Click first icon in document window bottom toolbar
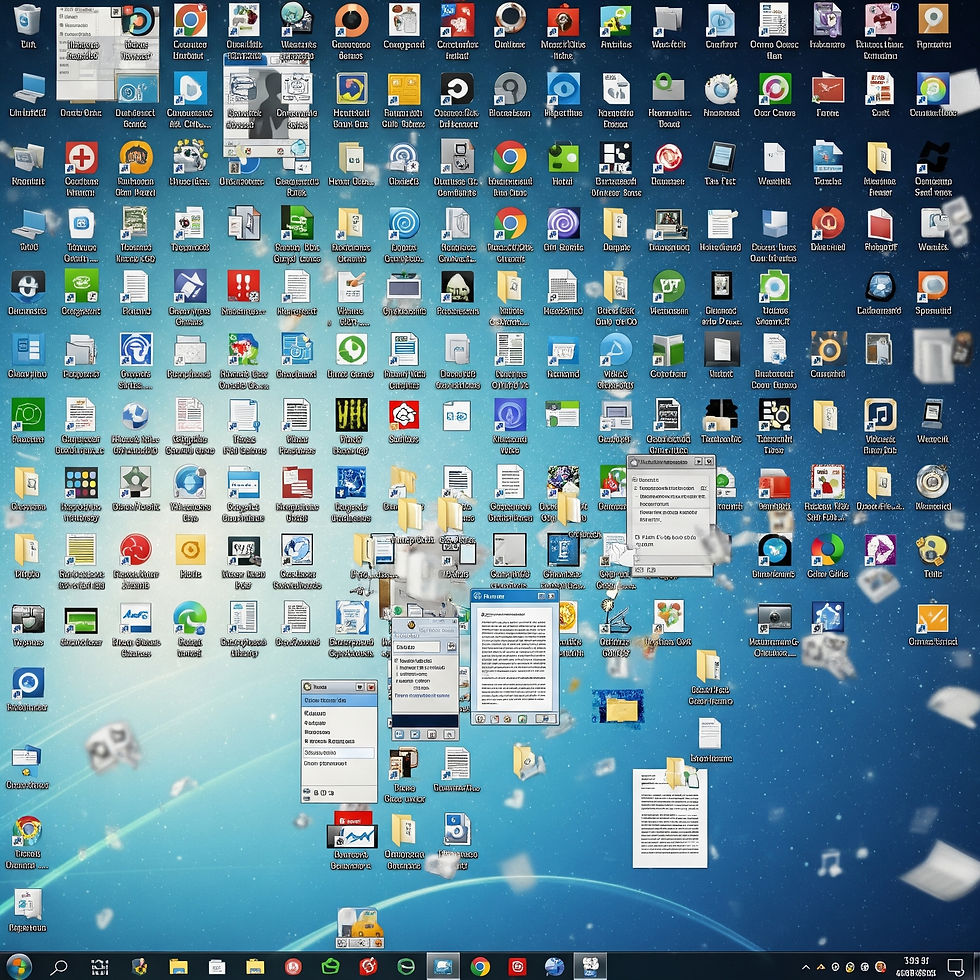Screen dimensions: 980x980 [480, 719]
